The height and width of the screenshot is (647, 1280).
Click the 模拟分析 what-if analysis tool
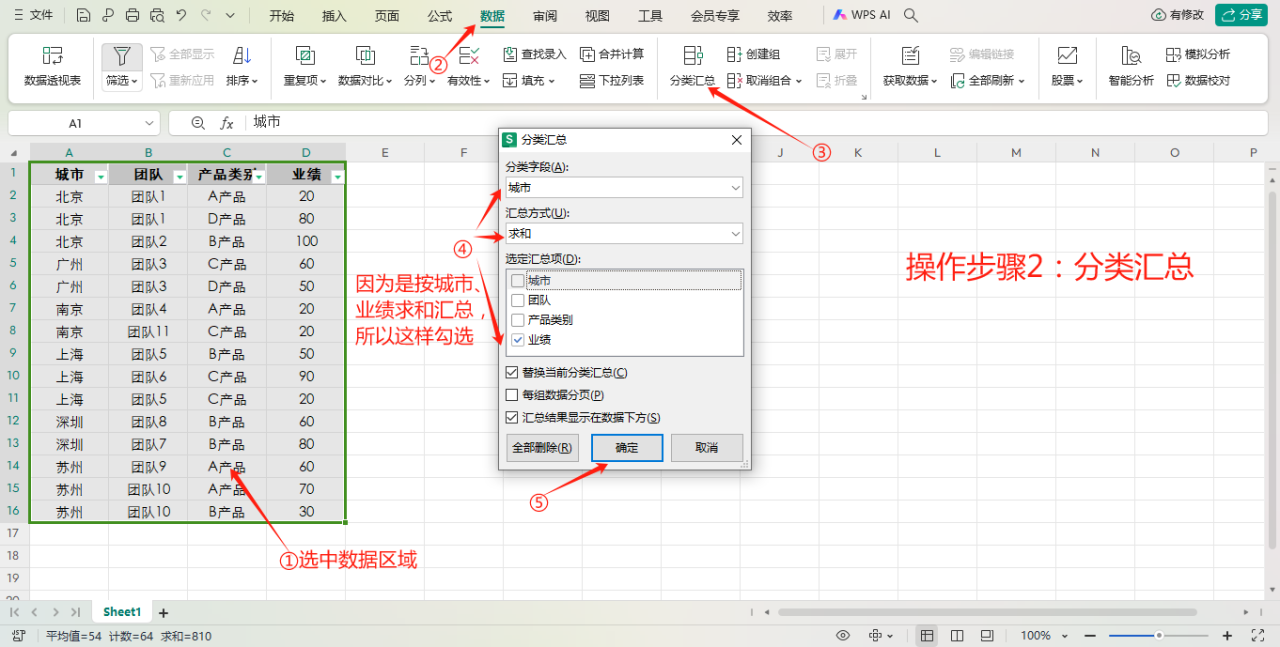[1198, 54]
